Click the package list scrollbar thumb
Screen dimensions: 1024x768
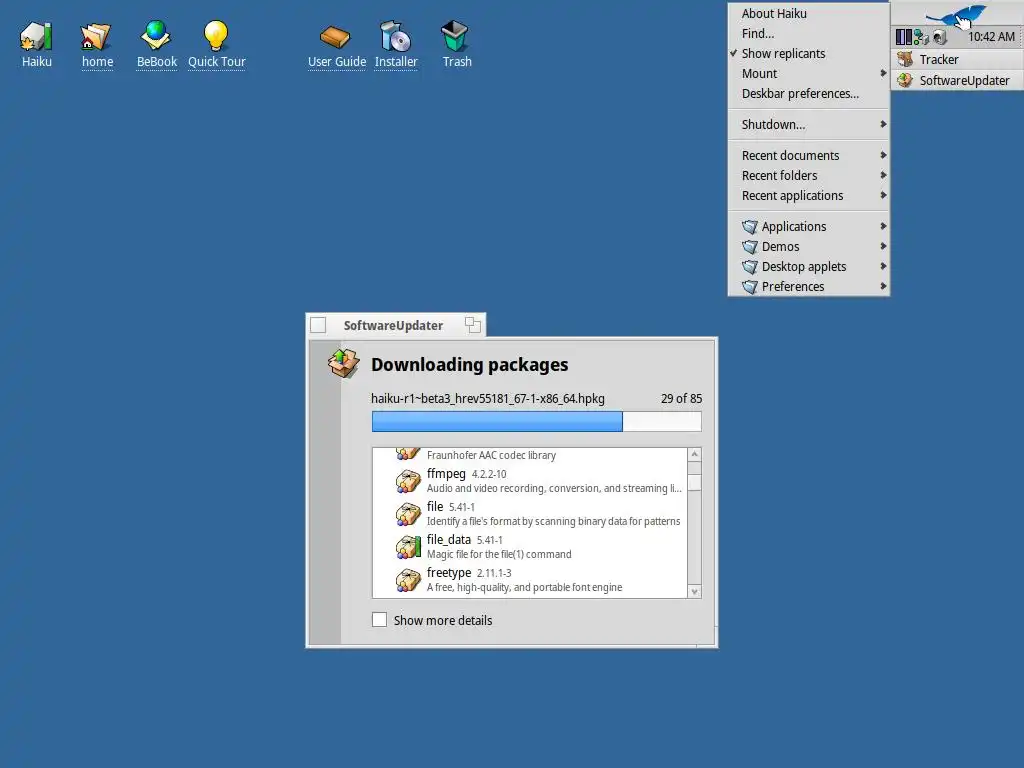click(694, 483)
